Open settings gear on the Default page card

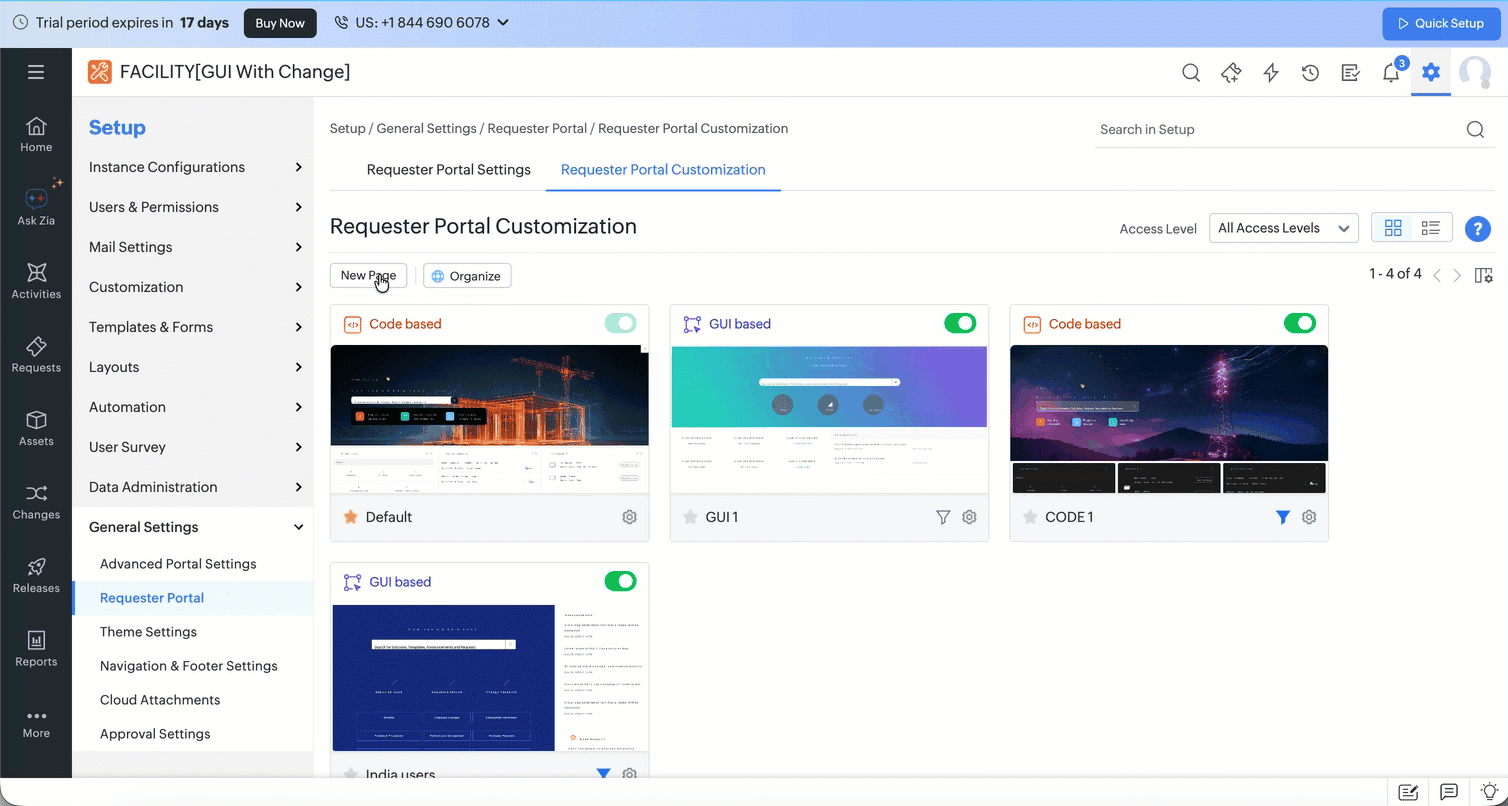click(x=629, y=517)
